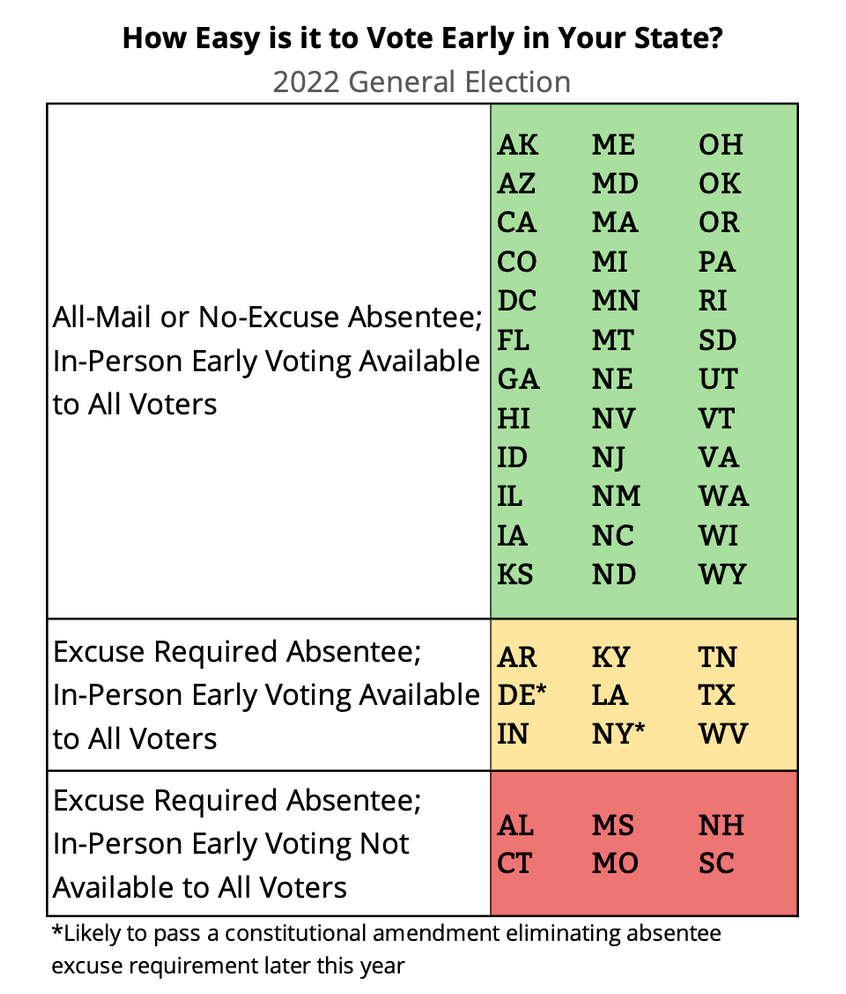Click the WV state entry
Viewport: 846px width, 994px height.
723,734
